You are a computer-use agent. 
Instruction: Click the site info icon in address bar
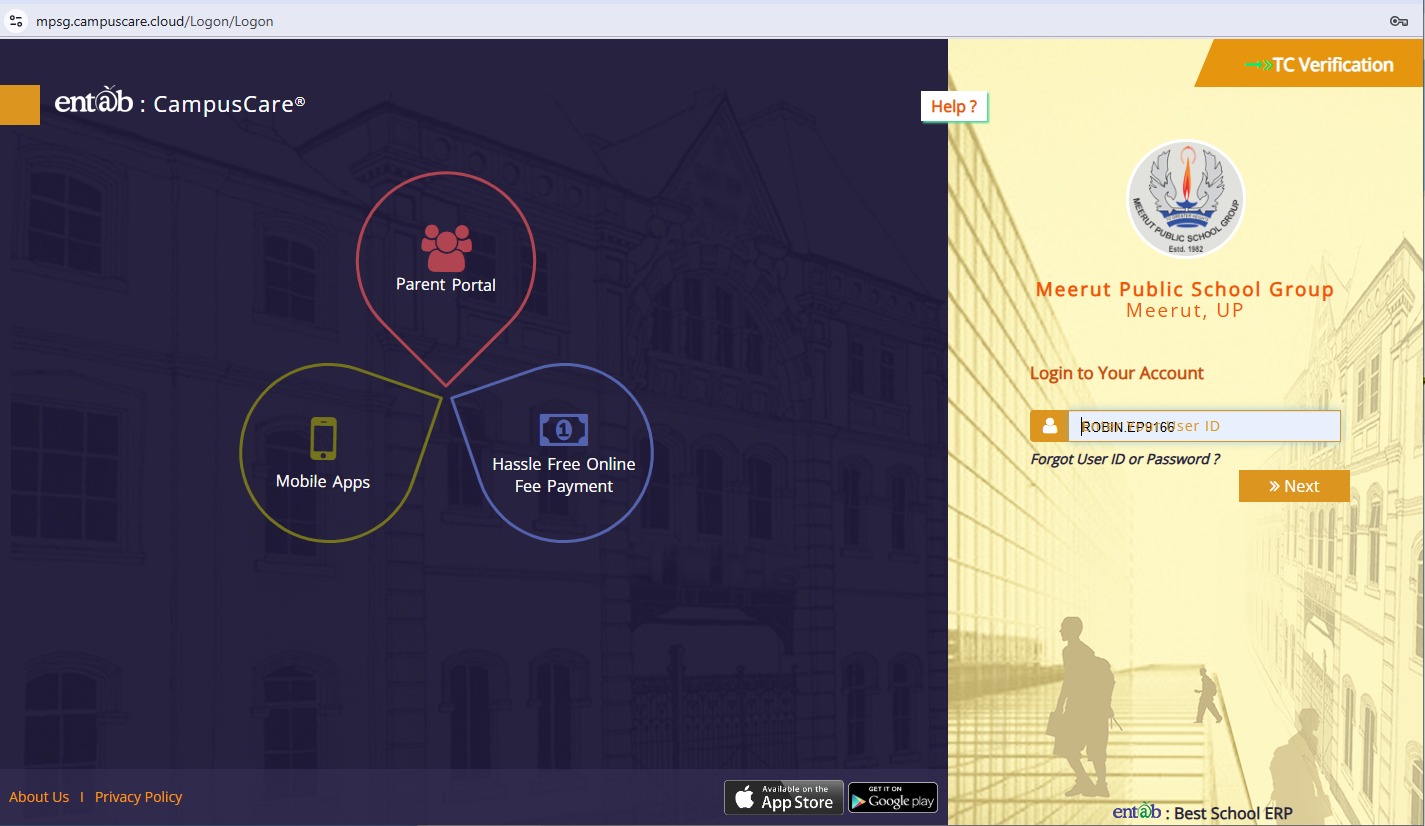pos(16,21)
